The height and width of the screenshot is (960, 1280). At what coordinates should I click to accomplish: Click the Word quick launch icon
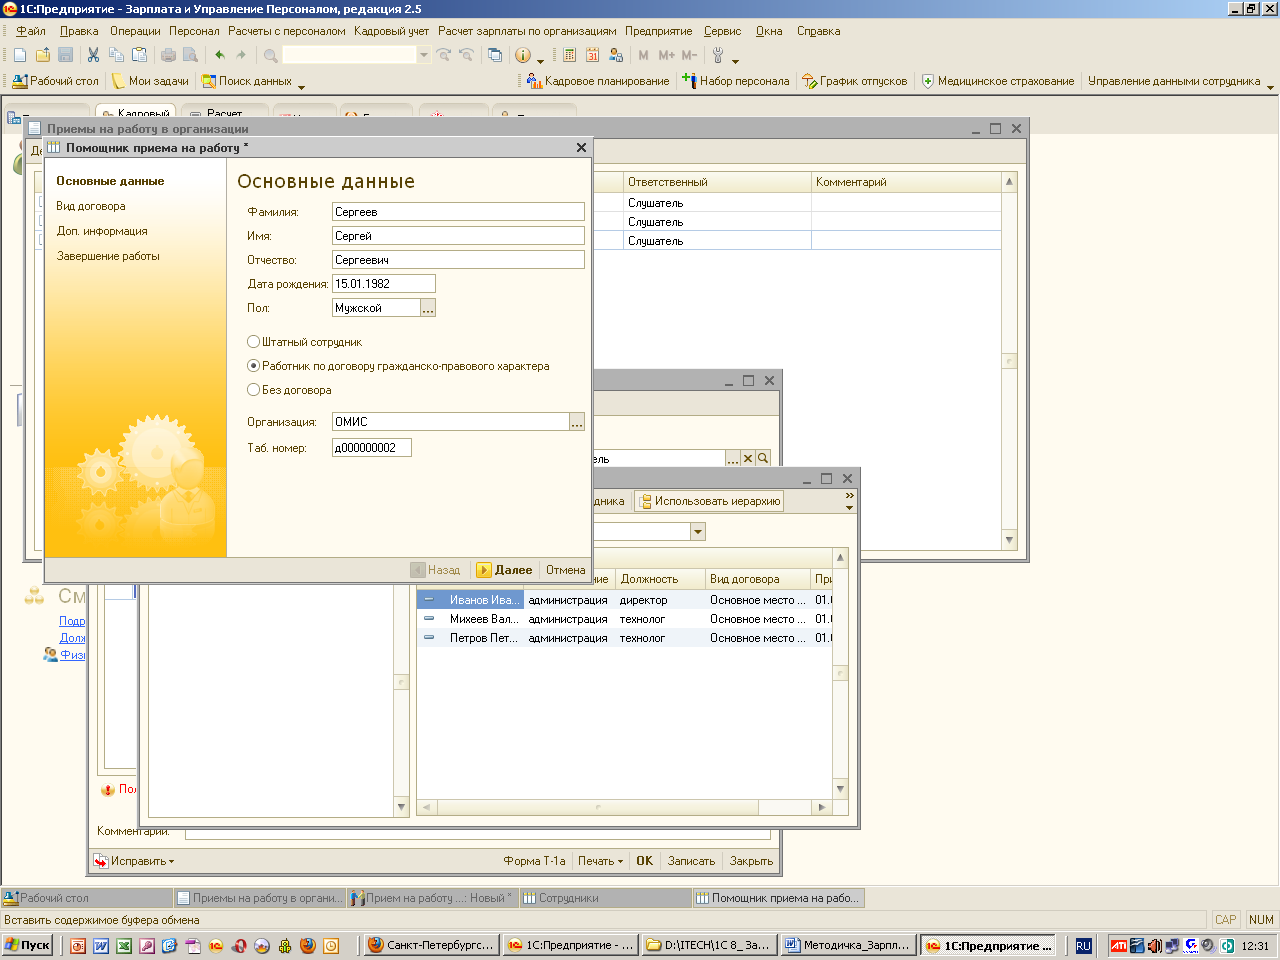tap(101, 945)
